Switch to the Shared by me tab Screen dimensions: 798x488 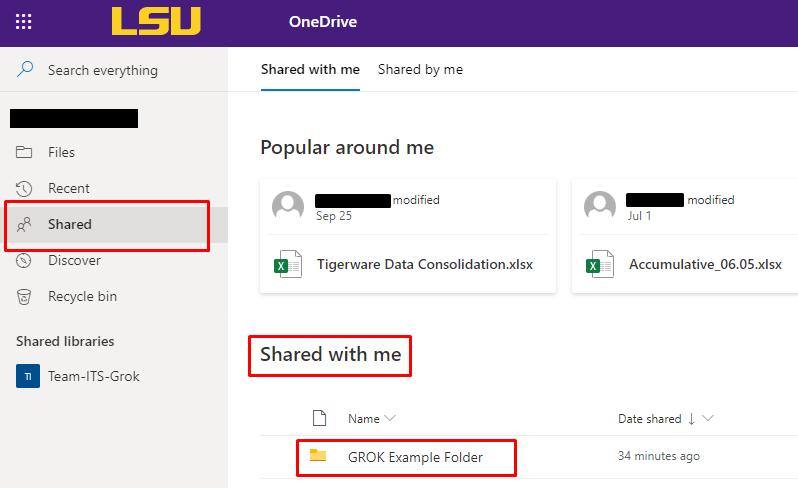[420, 69]
